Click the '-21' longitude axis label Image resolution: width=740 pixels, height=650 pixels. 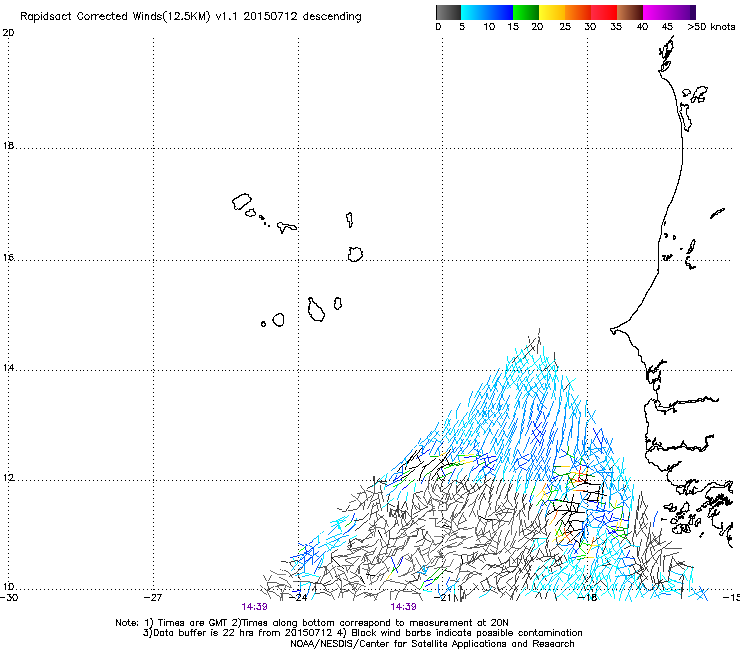point(442,597)
